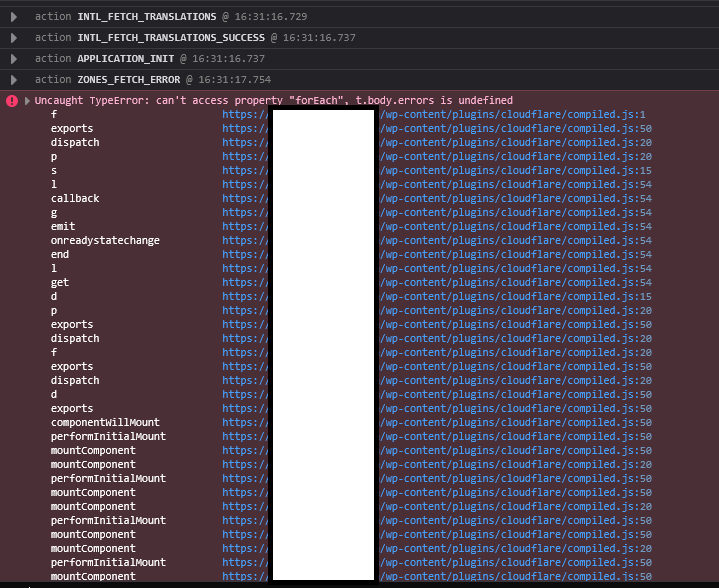Open the compiled.js:1 source link
This screenshot has height=588, width=719.
pos(434,115)
